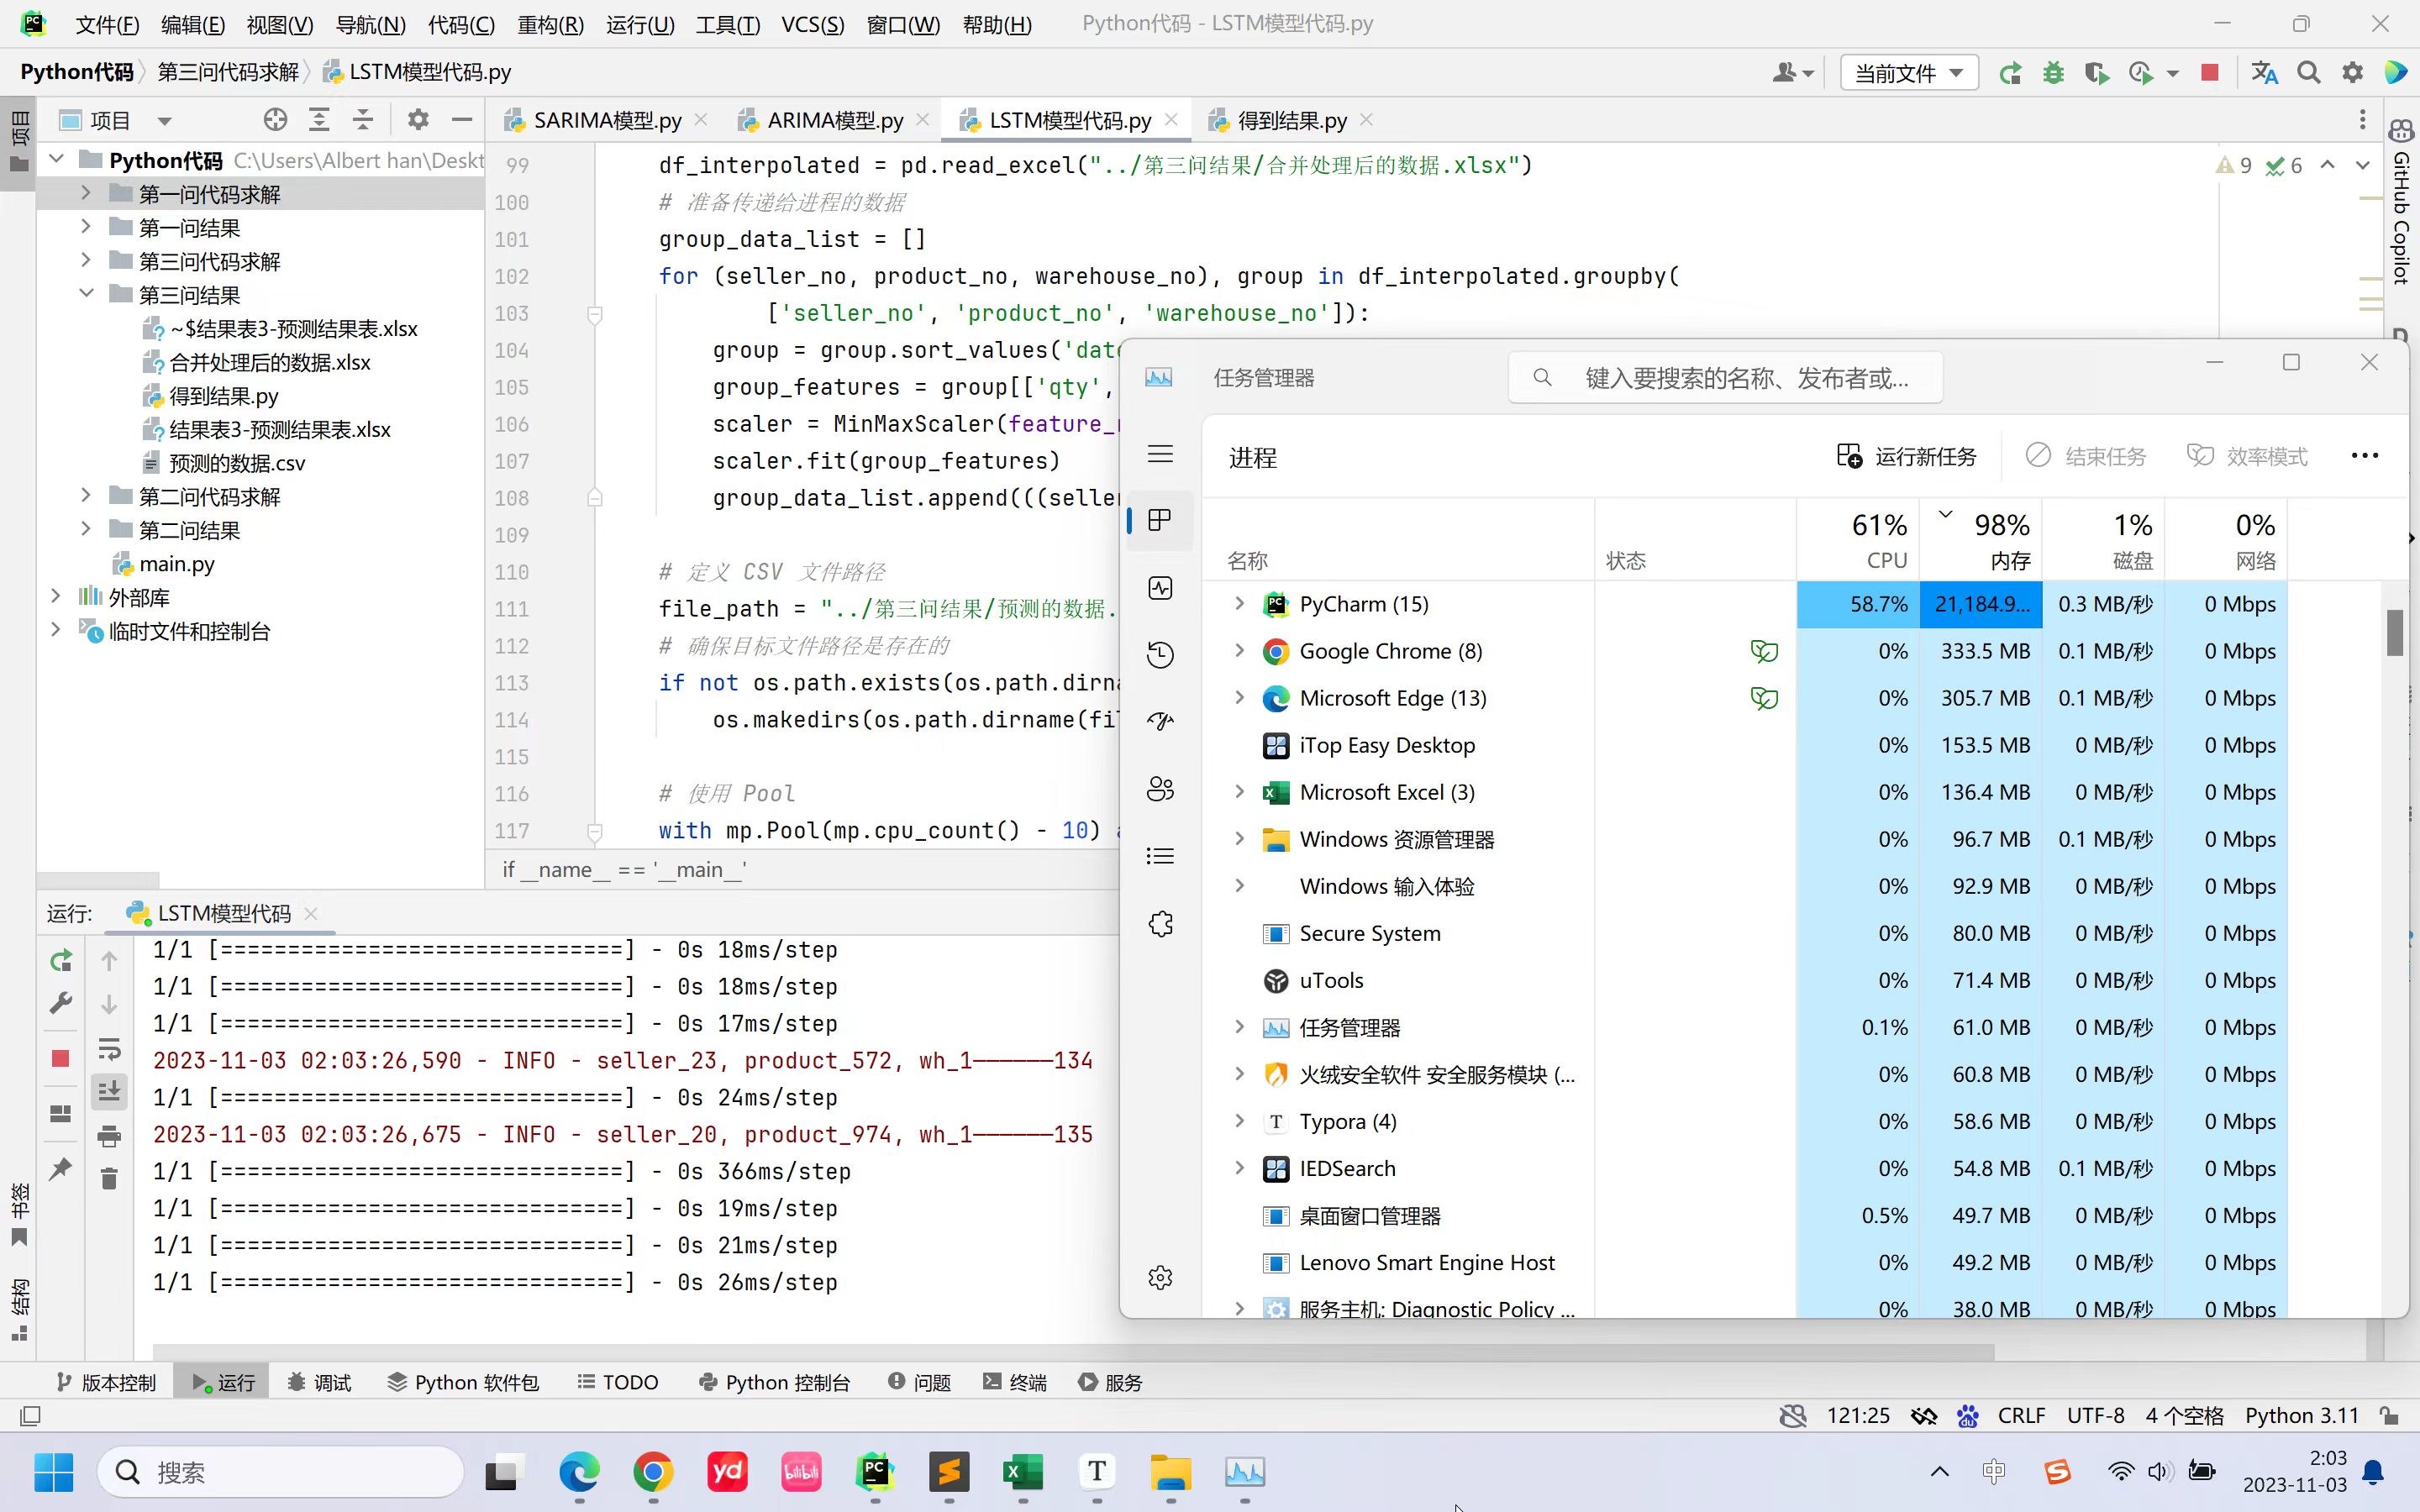Open the 重构(R) menu
Screen dimensions: 2420x1512
click(x=550, y=24)
